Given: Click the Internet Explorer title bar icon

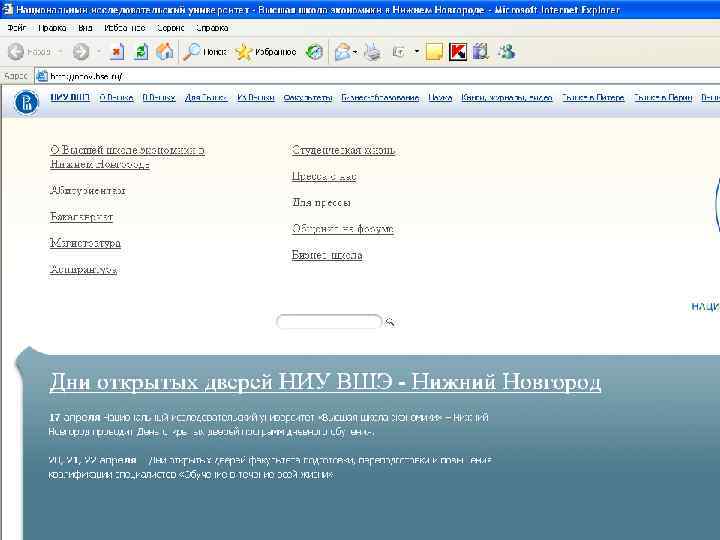Looking at the screenshot, I should click(7, 9).
